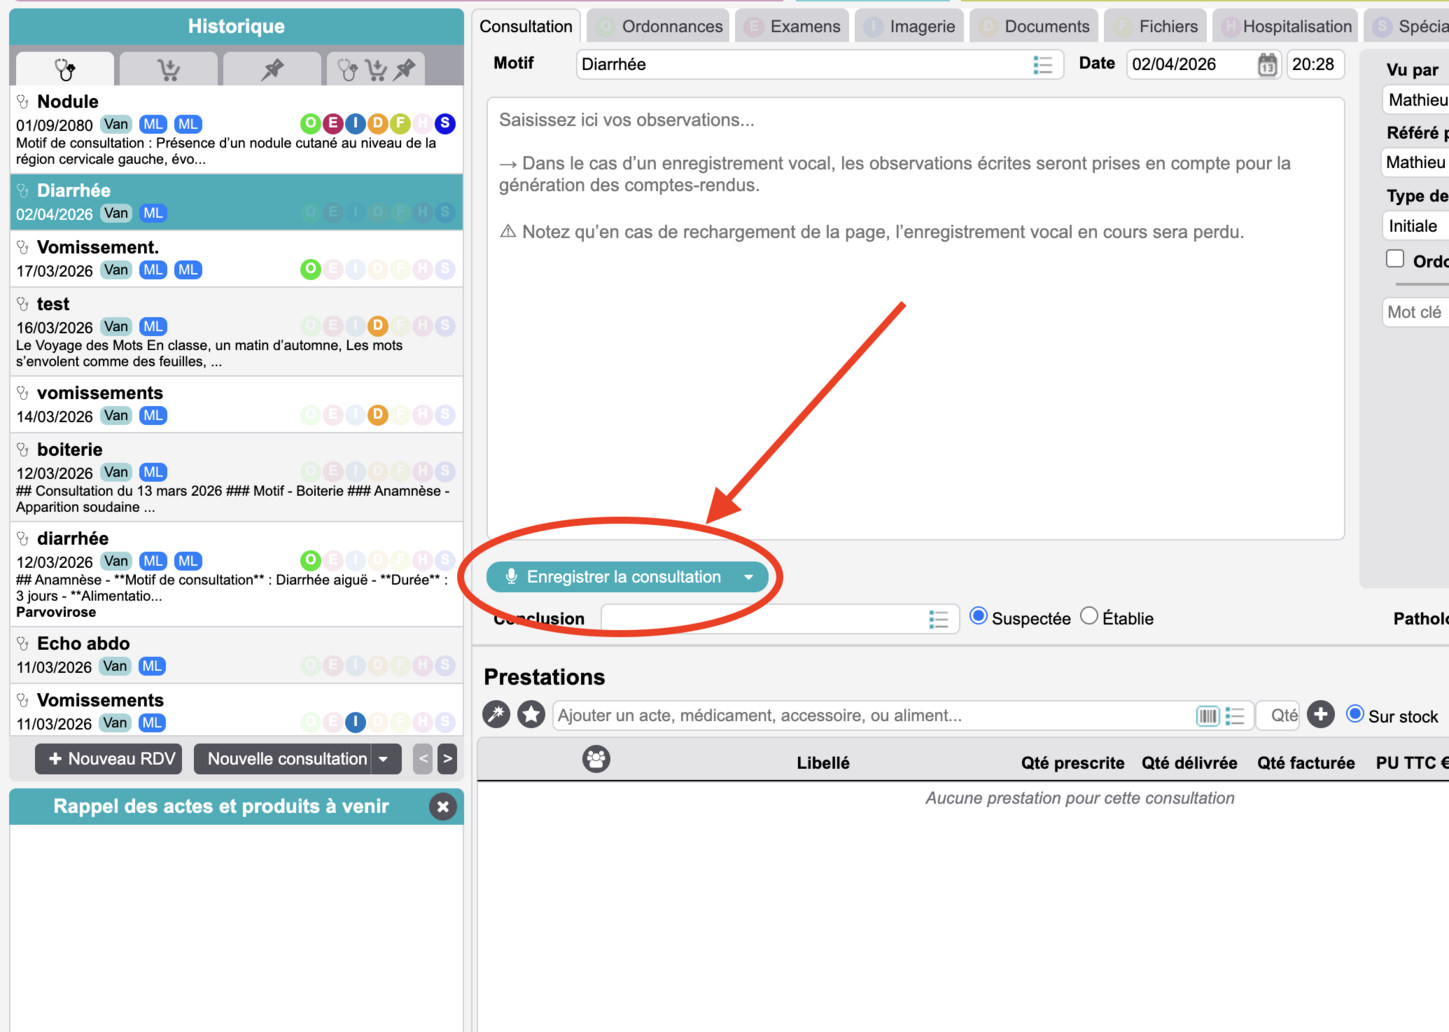Click the barcode scanner icon
1449x1032 pixels.
[x=1208, y=716]
